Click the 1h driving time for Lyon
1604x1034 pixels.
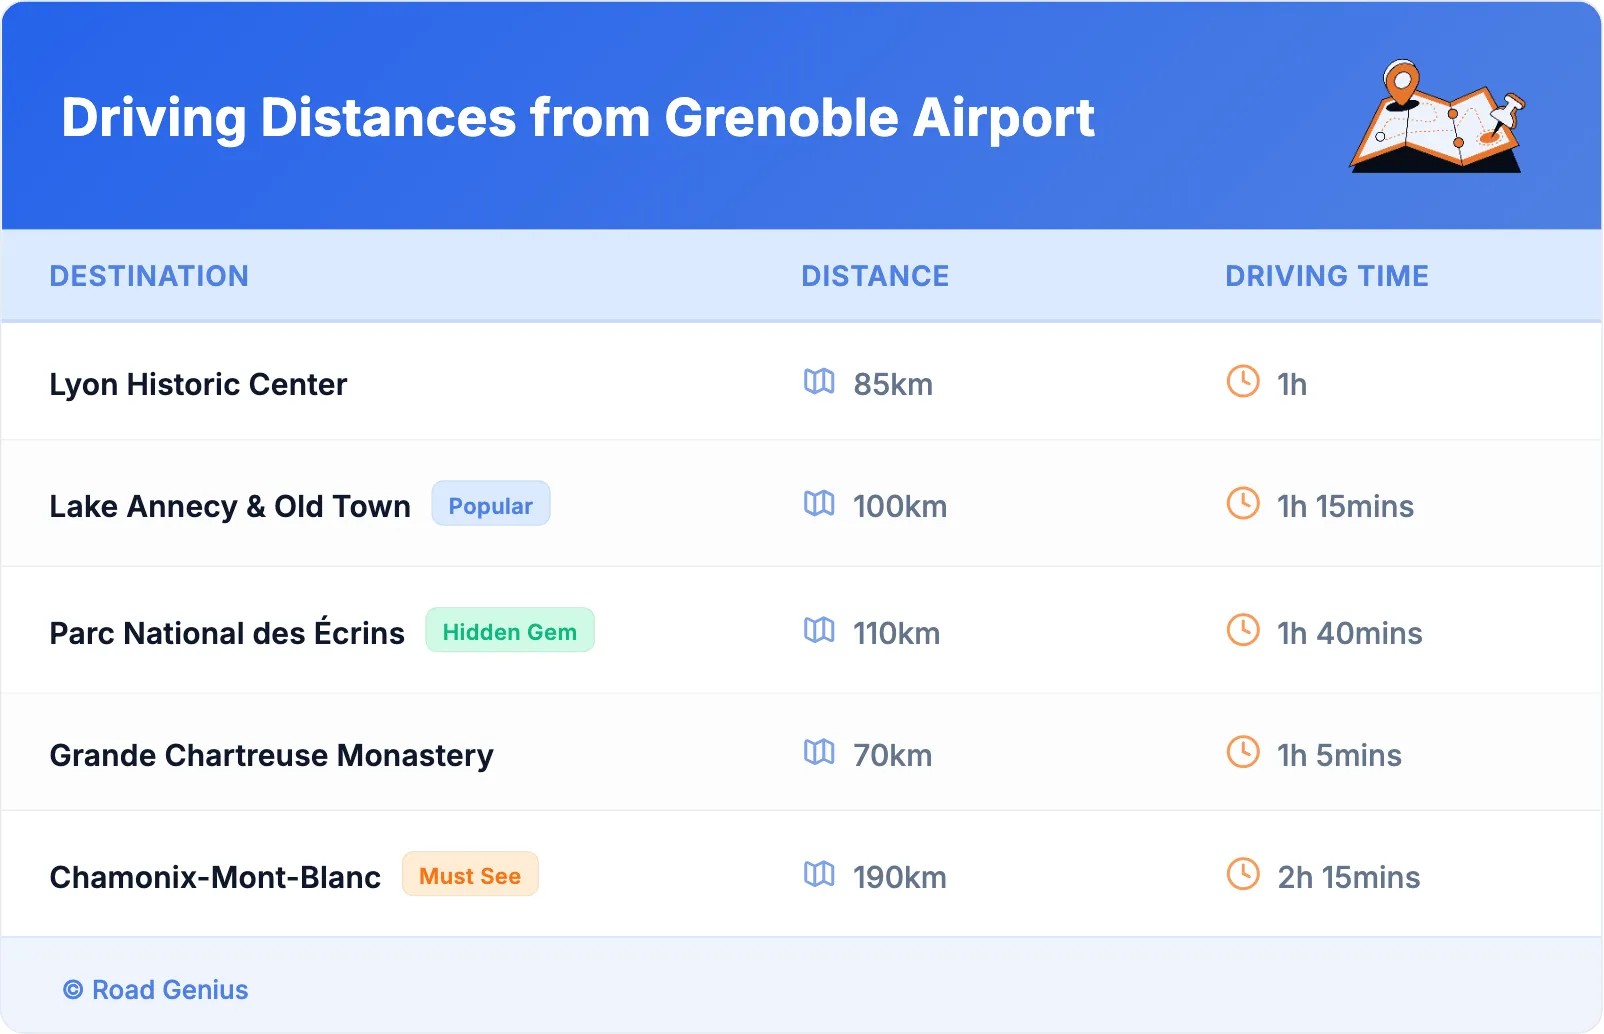coord(1292,384)
